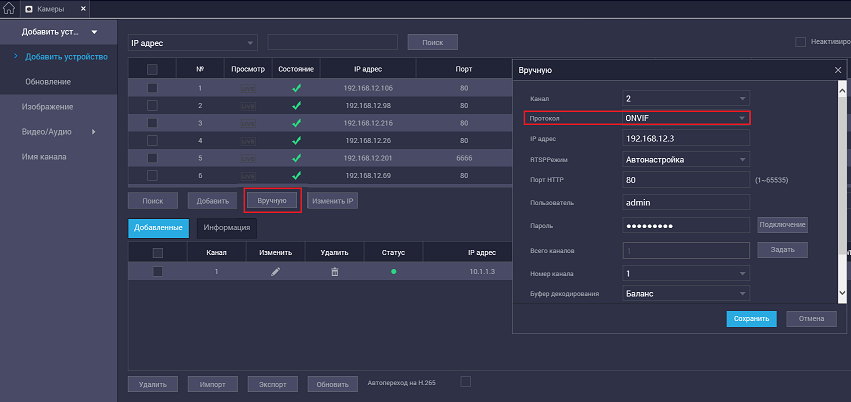Image resolution: width=851 pixels, height=402 pixels.
Task: Open the Протокол ONVIF dropdown
Action: [x=685, y=118]
